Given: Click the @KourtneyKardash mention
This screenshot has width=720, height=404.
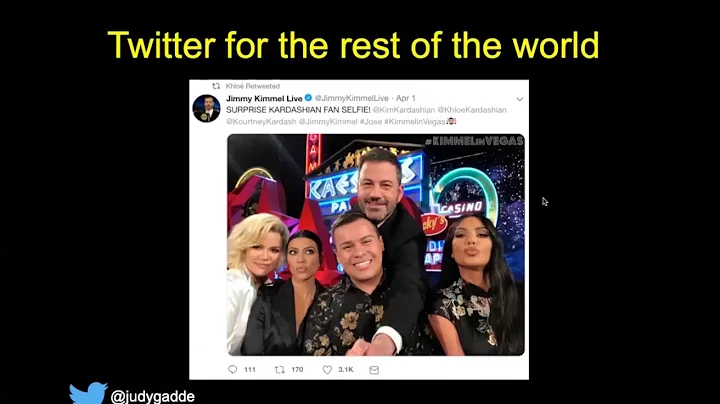Looking at the screenshot, I should [261, 122].
